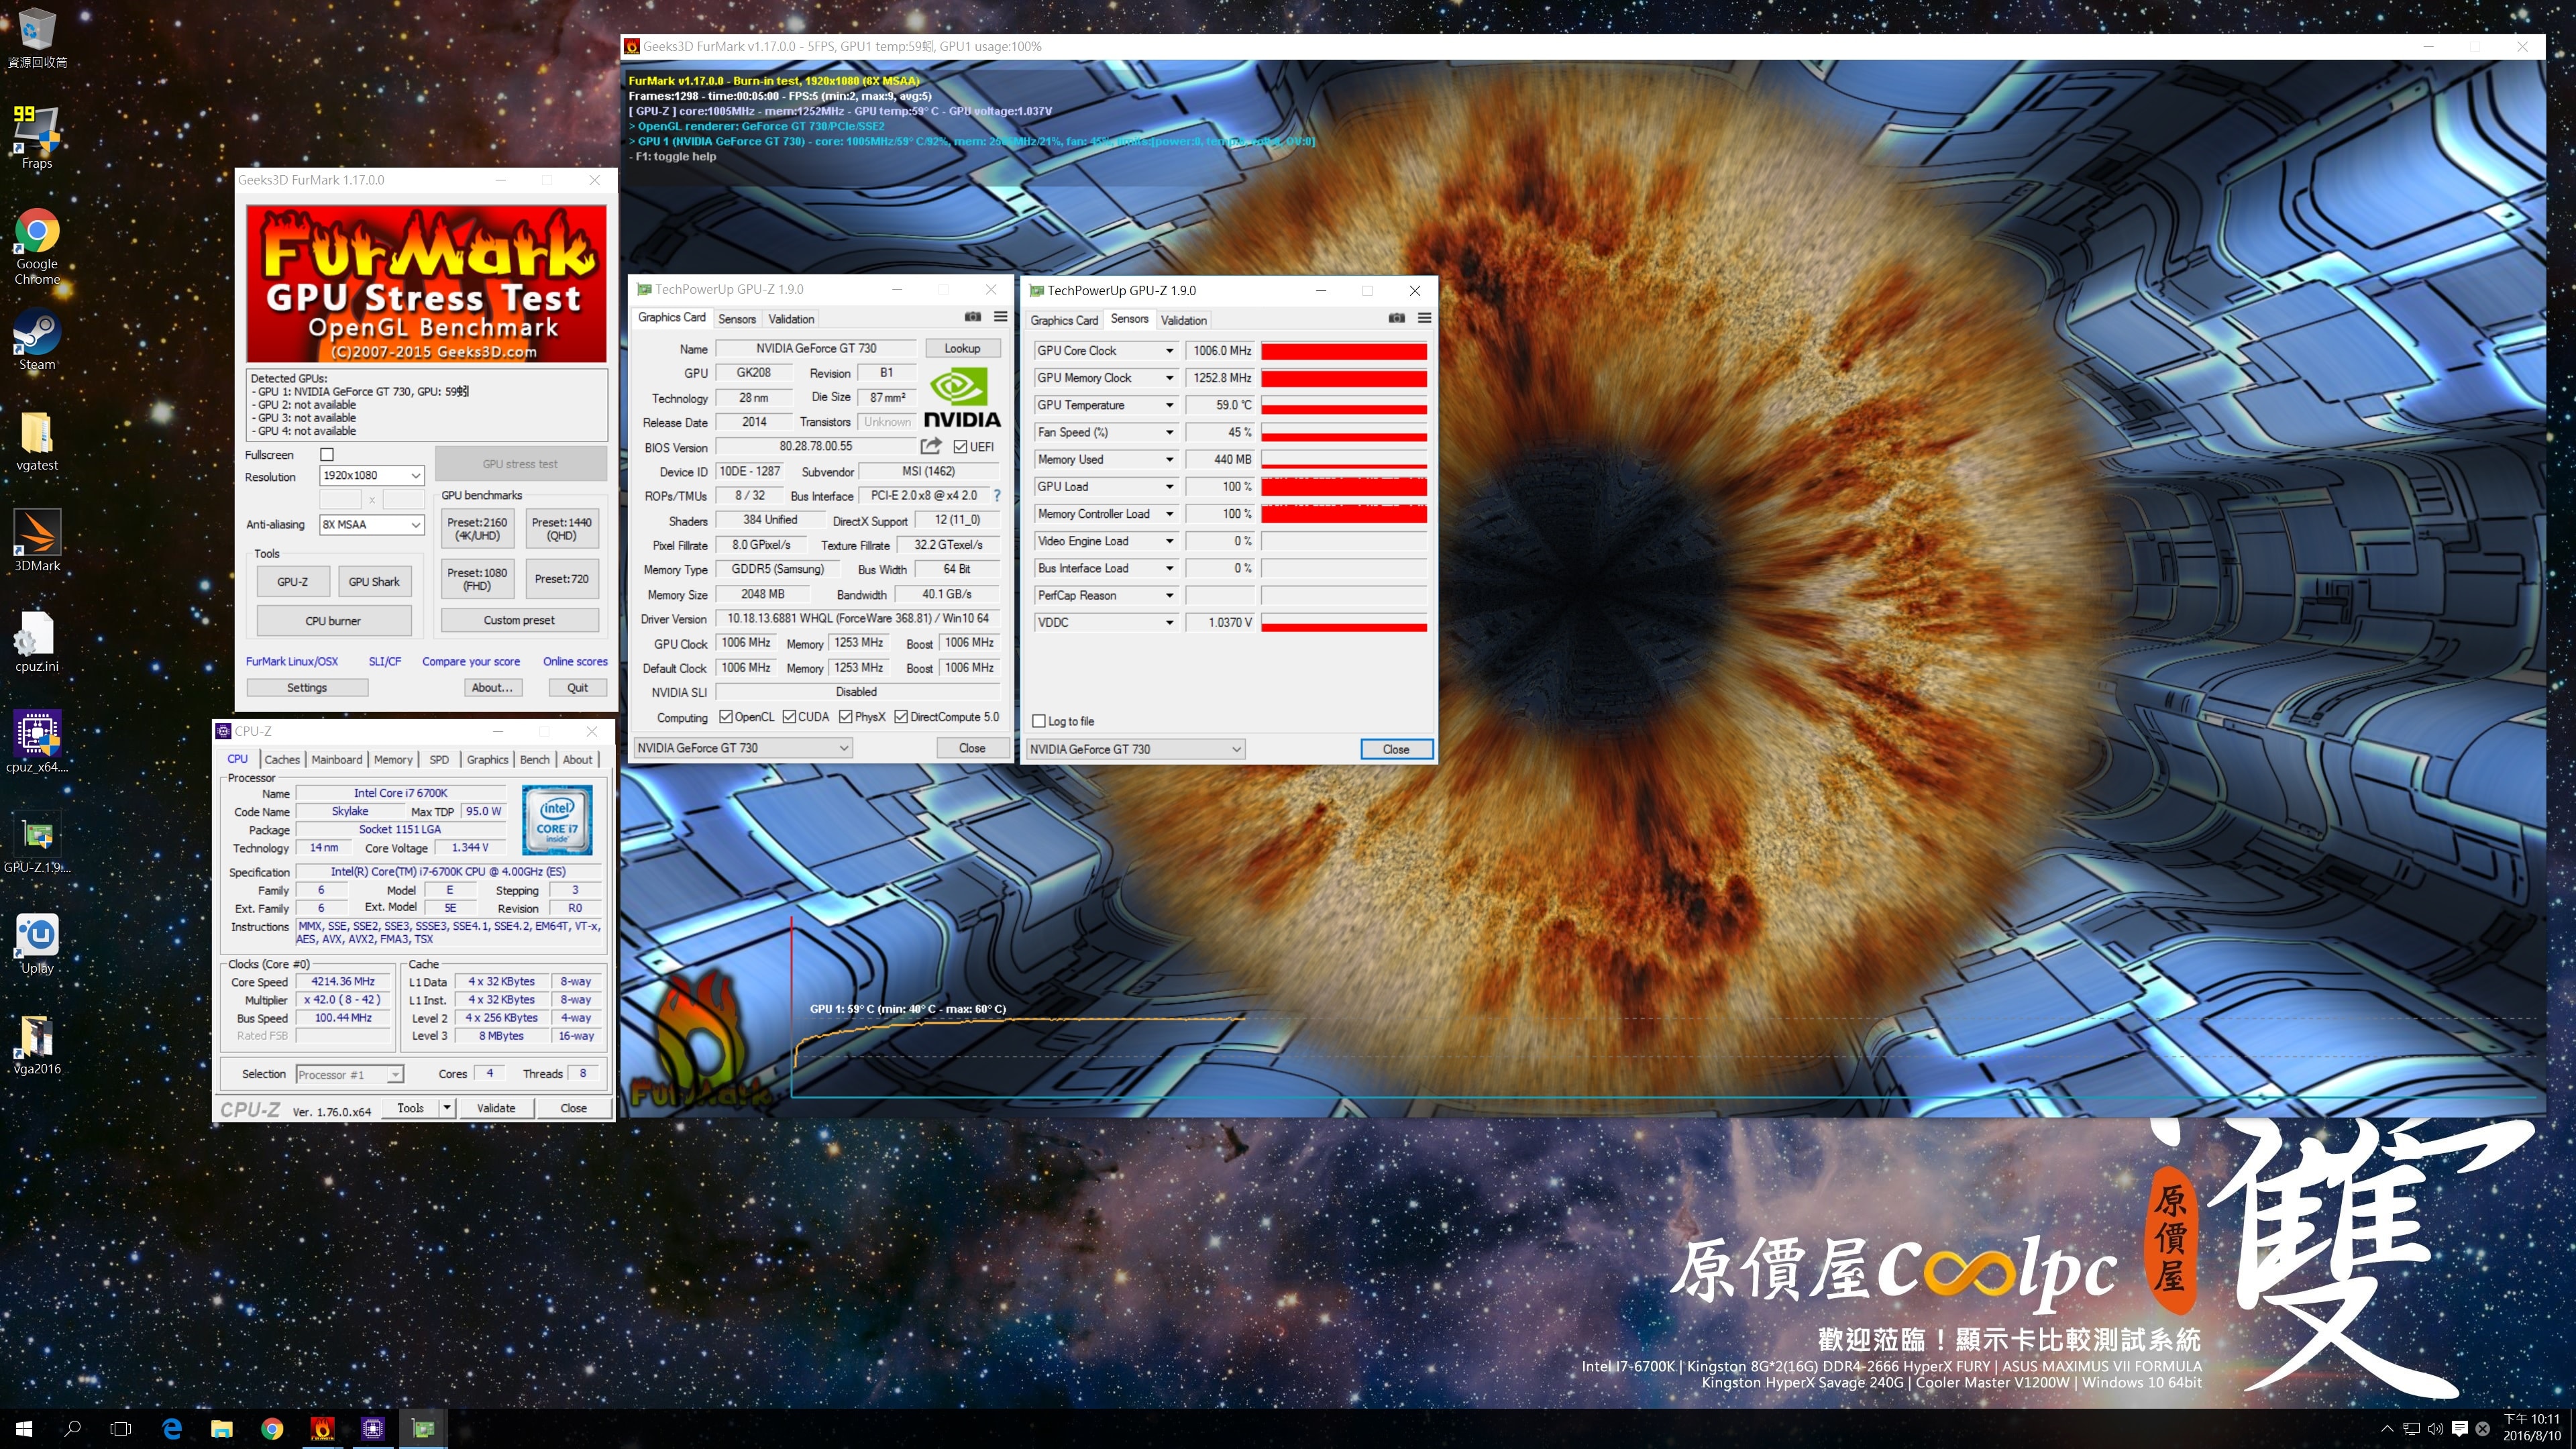Viewport: 2576px width, 1449px height.
Task: Open the Compare your score link
Action: pos(471,661)
